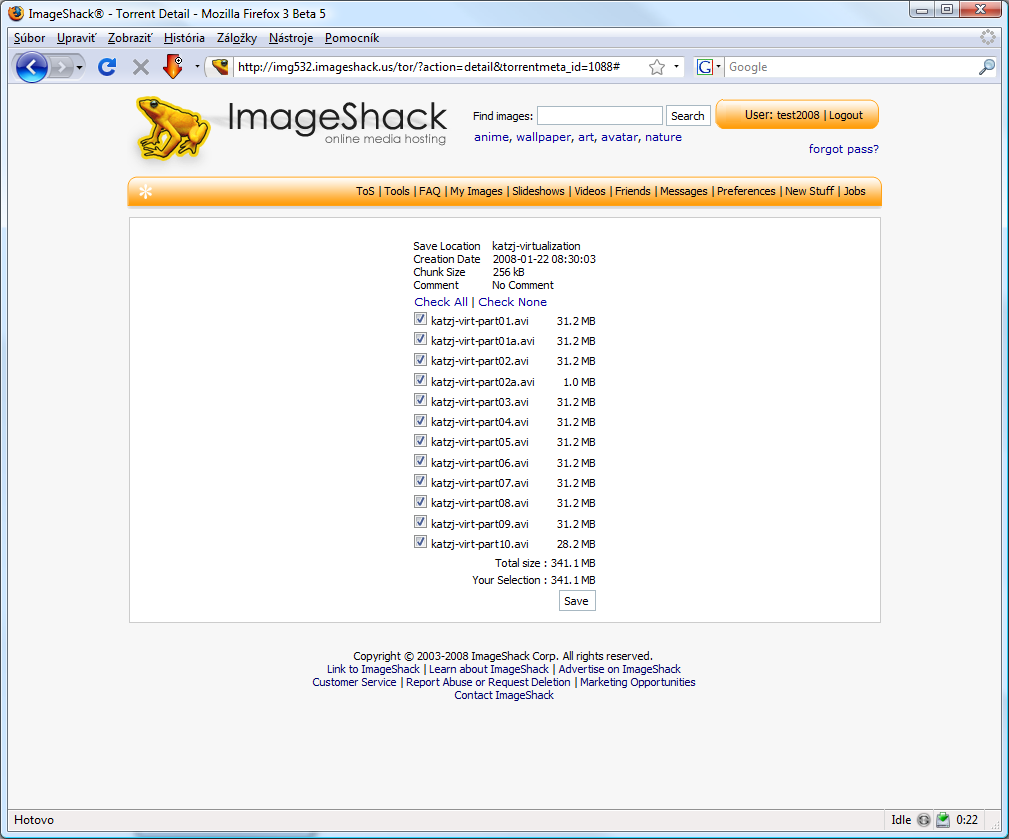Click the URL address bar
Image resolution: width=1009 pixels, height=839 pixels.
pyautogui.click(x=438, y=67)
